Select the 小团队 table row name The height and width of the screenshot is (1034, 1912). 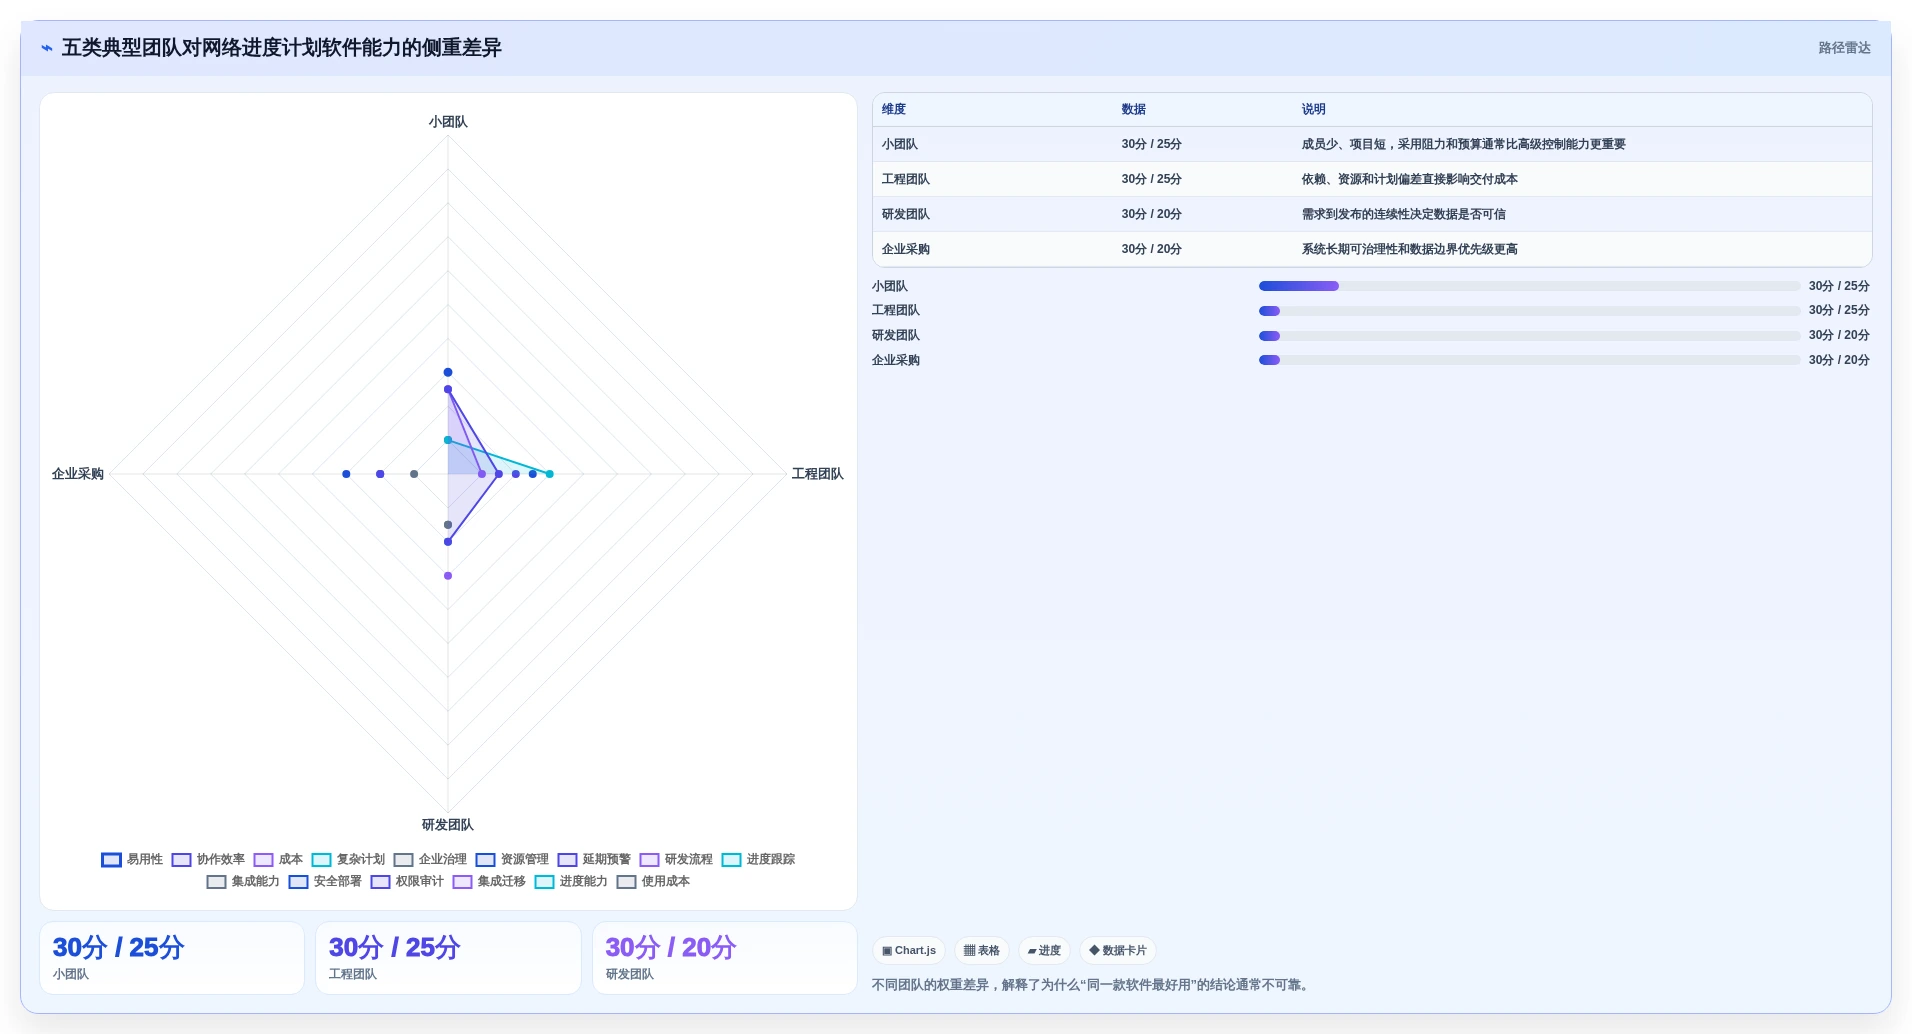point(900,144)
